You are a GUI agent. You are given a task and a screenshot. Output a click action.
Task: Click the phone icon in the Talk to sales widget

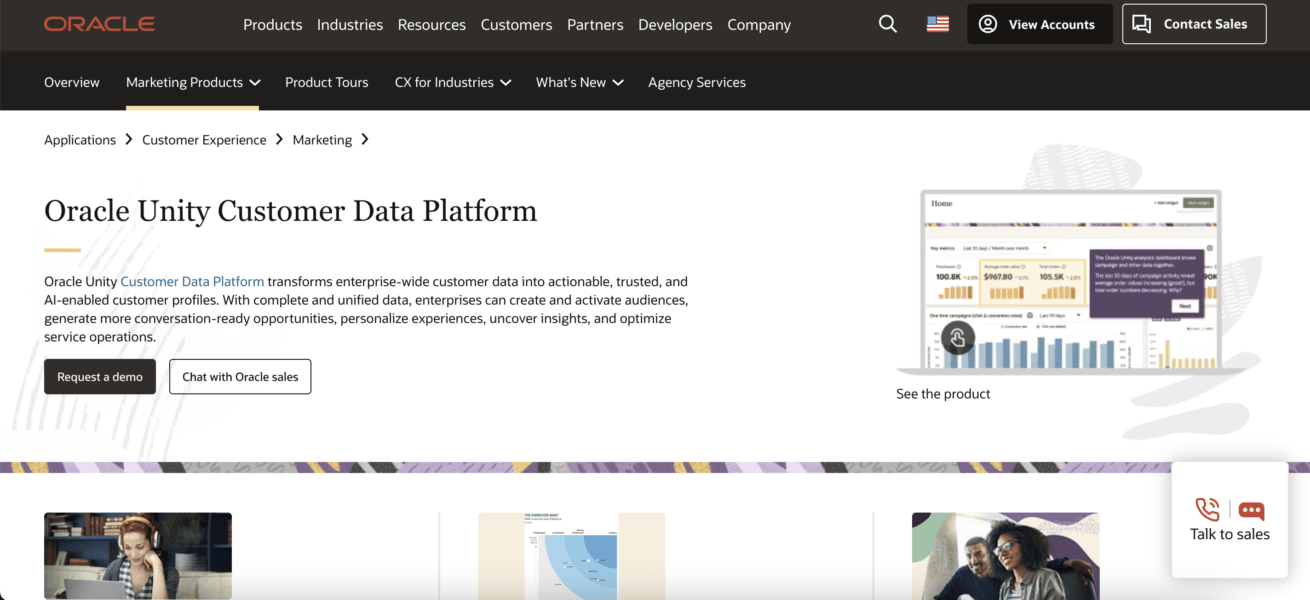(x=1206, y=509)
